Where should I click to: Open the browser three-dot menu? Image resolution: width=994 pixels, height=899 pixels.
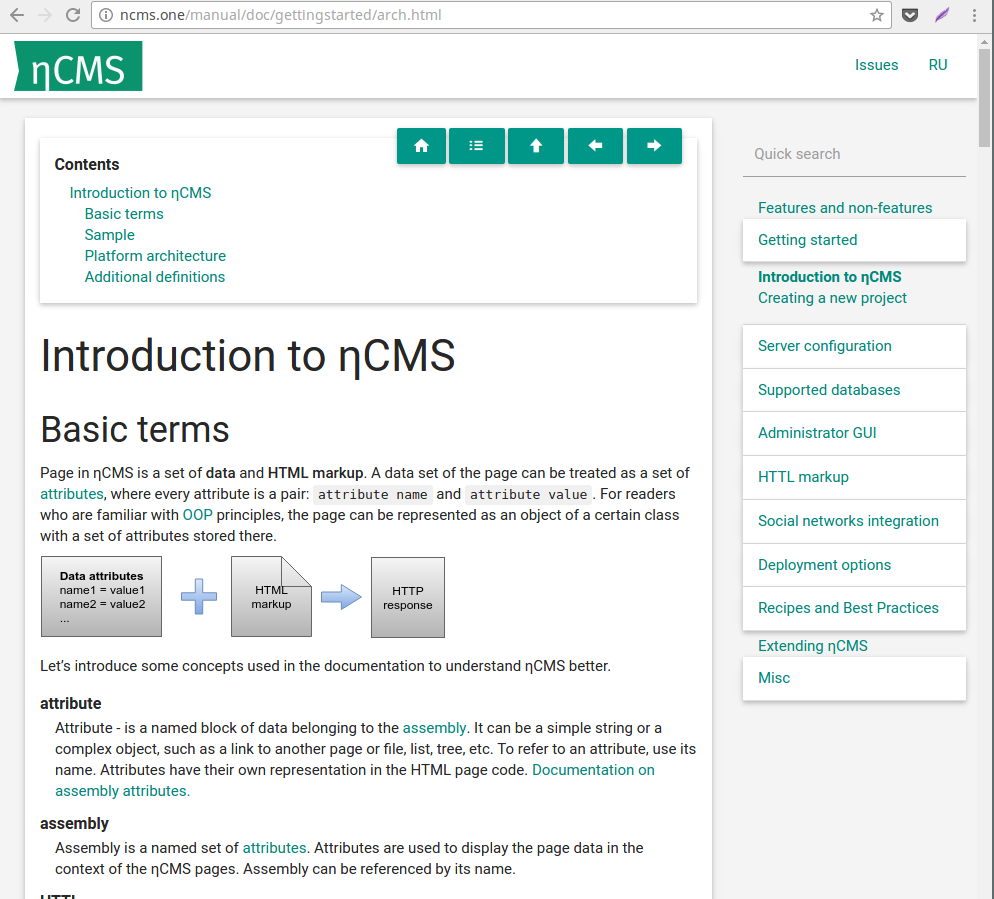pos(974,15)
